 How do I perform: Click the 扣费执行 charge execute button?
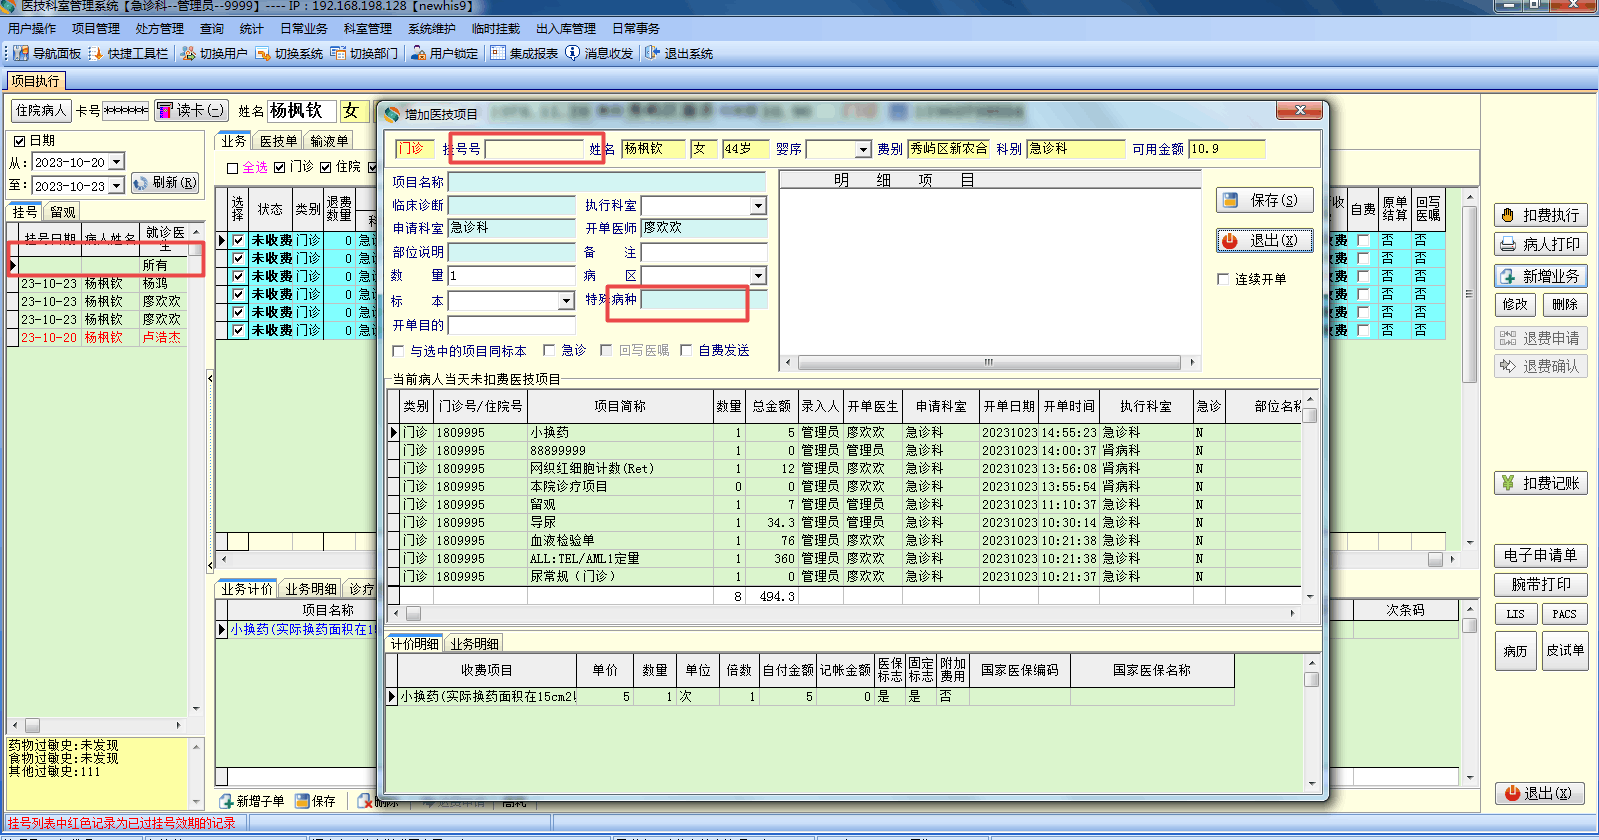point(1541,215)
